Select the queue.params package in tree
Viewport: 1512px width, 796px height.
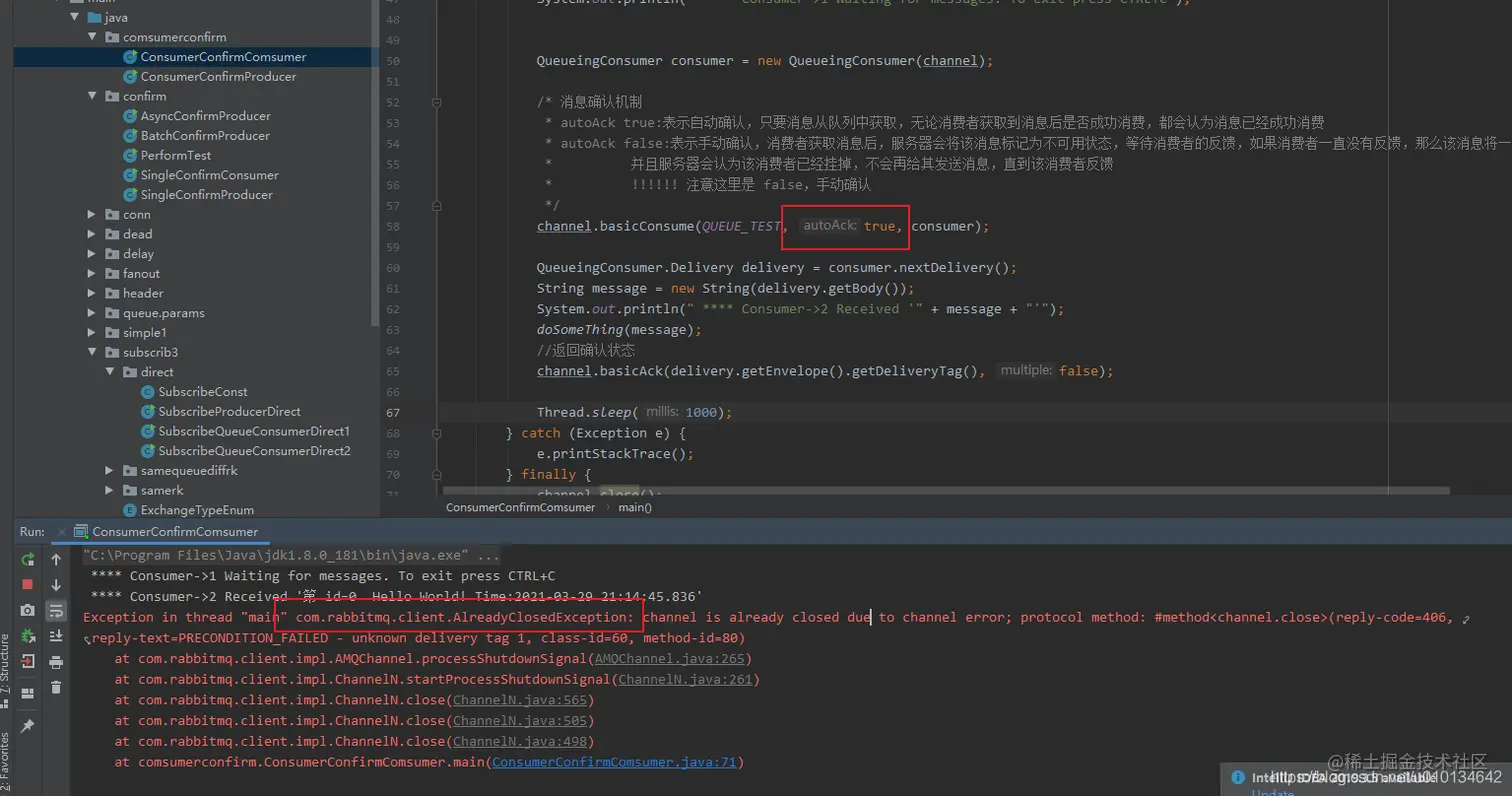tap(163, 313)
